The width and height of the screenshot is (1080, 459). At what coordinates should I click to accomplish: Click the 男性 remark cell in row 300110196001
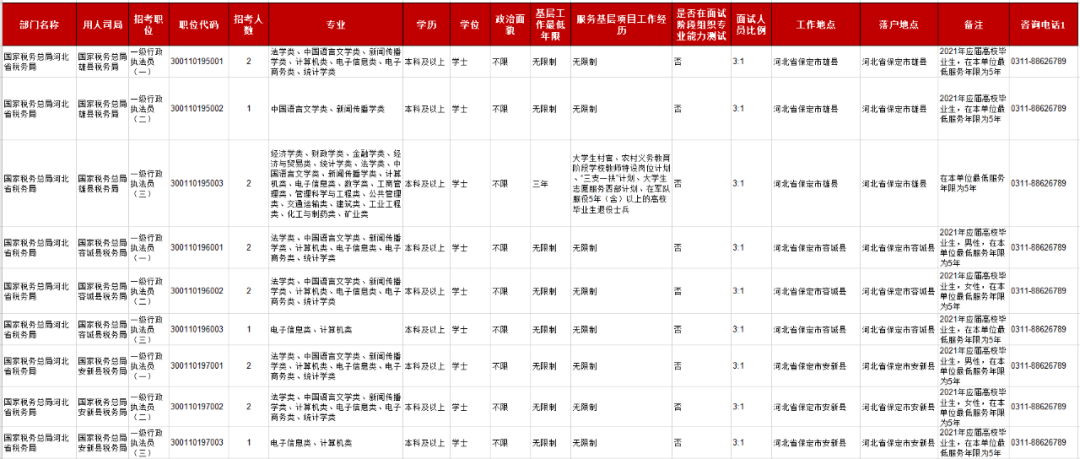(973, 247)
